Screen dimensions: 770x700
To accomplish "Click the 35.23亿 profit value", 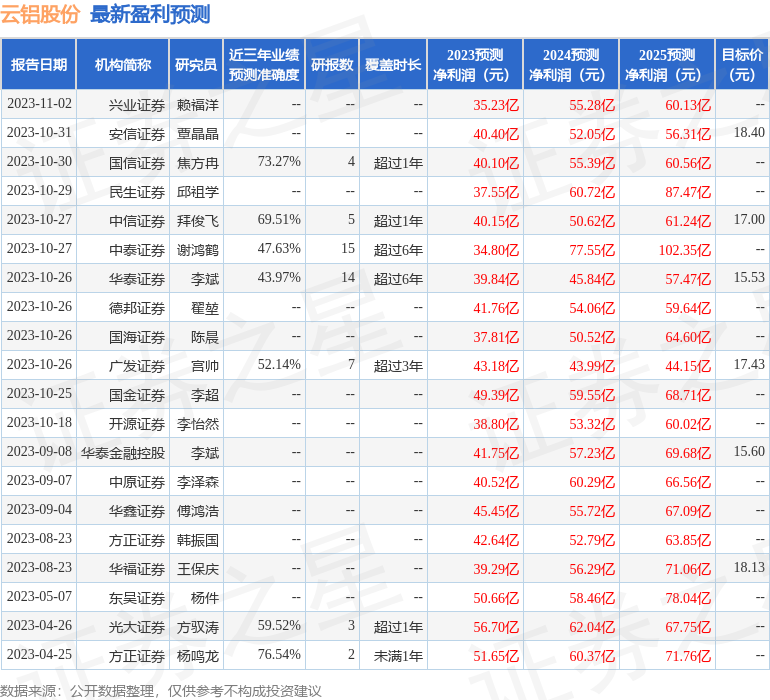I will 495,105.
